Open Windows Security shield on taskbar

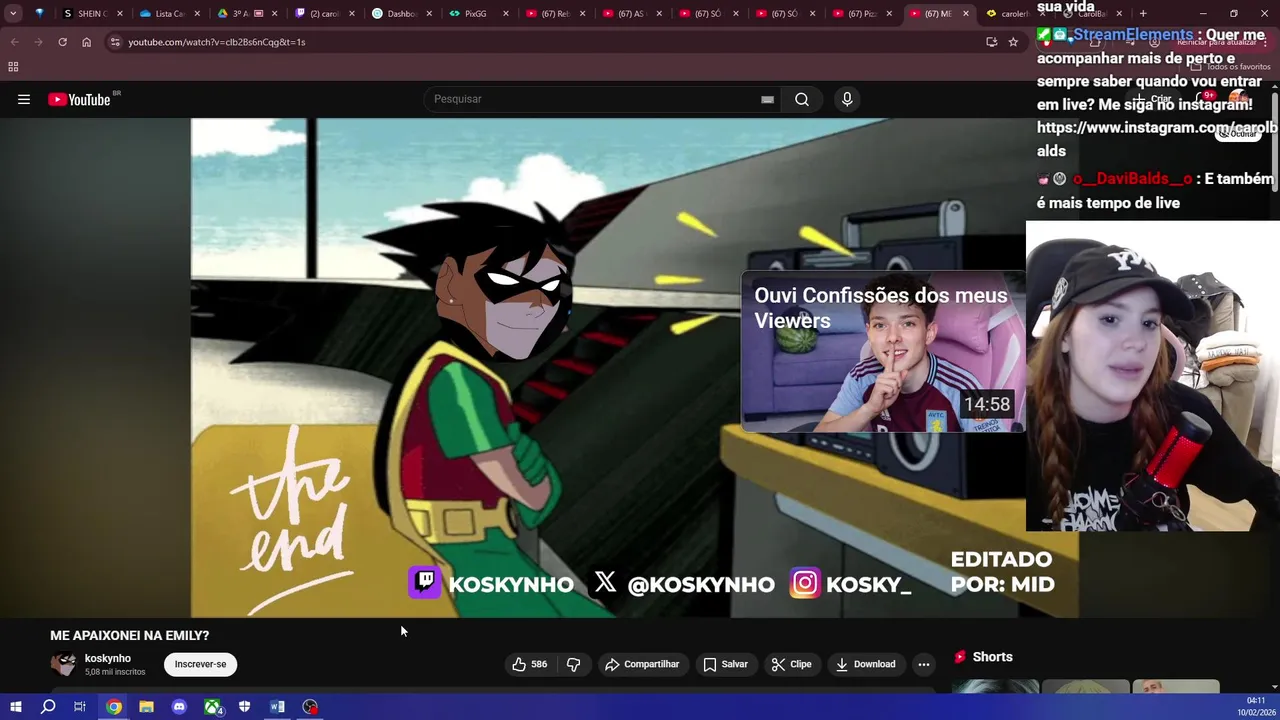pos(245,707)
